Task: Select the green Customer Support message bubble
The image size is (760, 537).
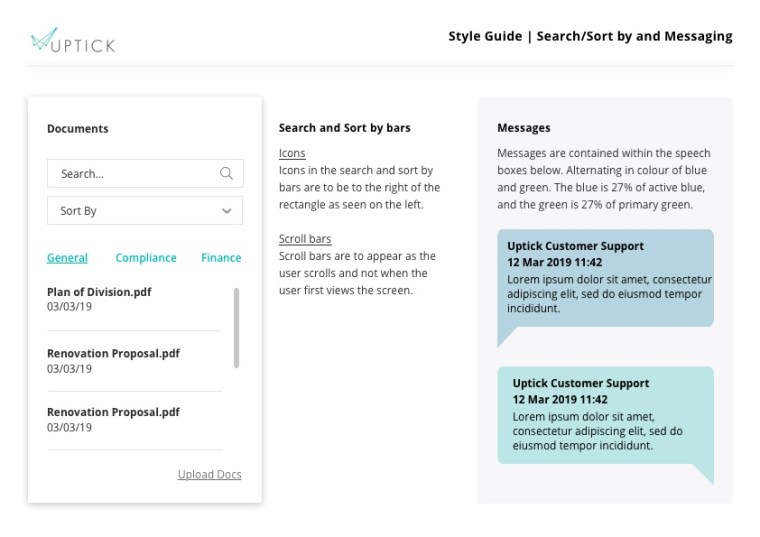Action: tap(605, 415)
